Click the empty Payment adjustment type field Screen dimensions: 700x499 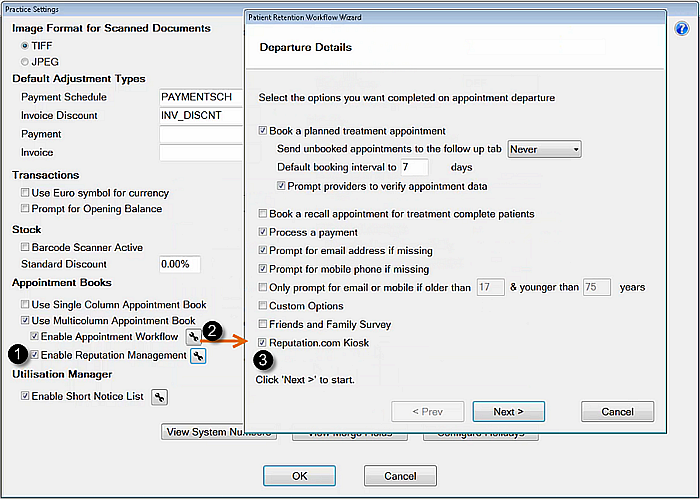pyautogui.click(x=202, y=134)
